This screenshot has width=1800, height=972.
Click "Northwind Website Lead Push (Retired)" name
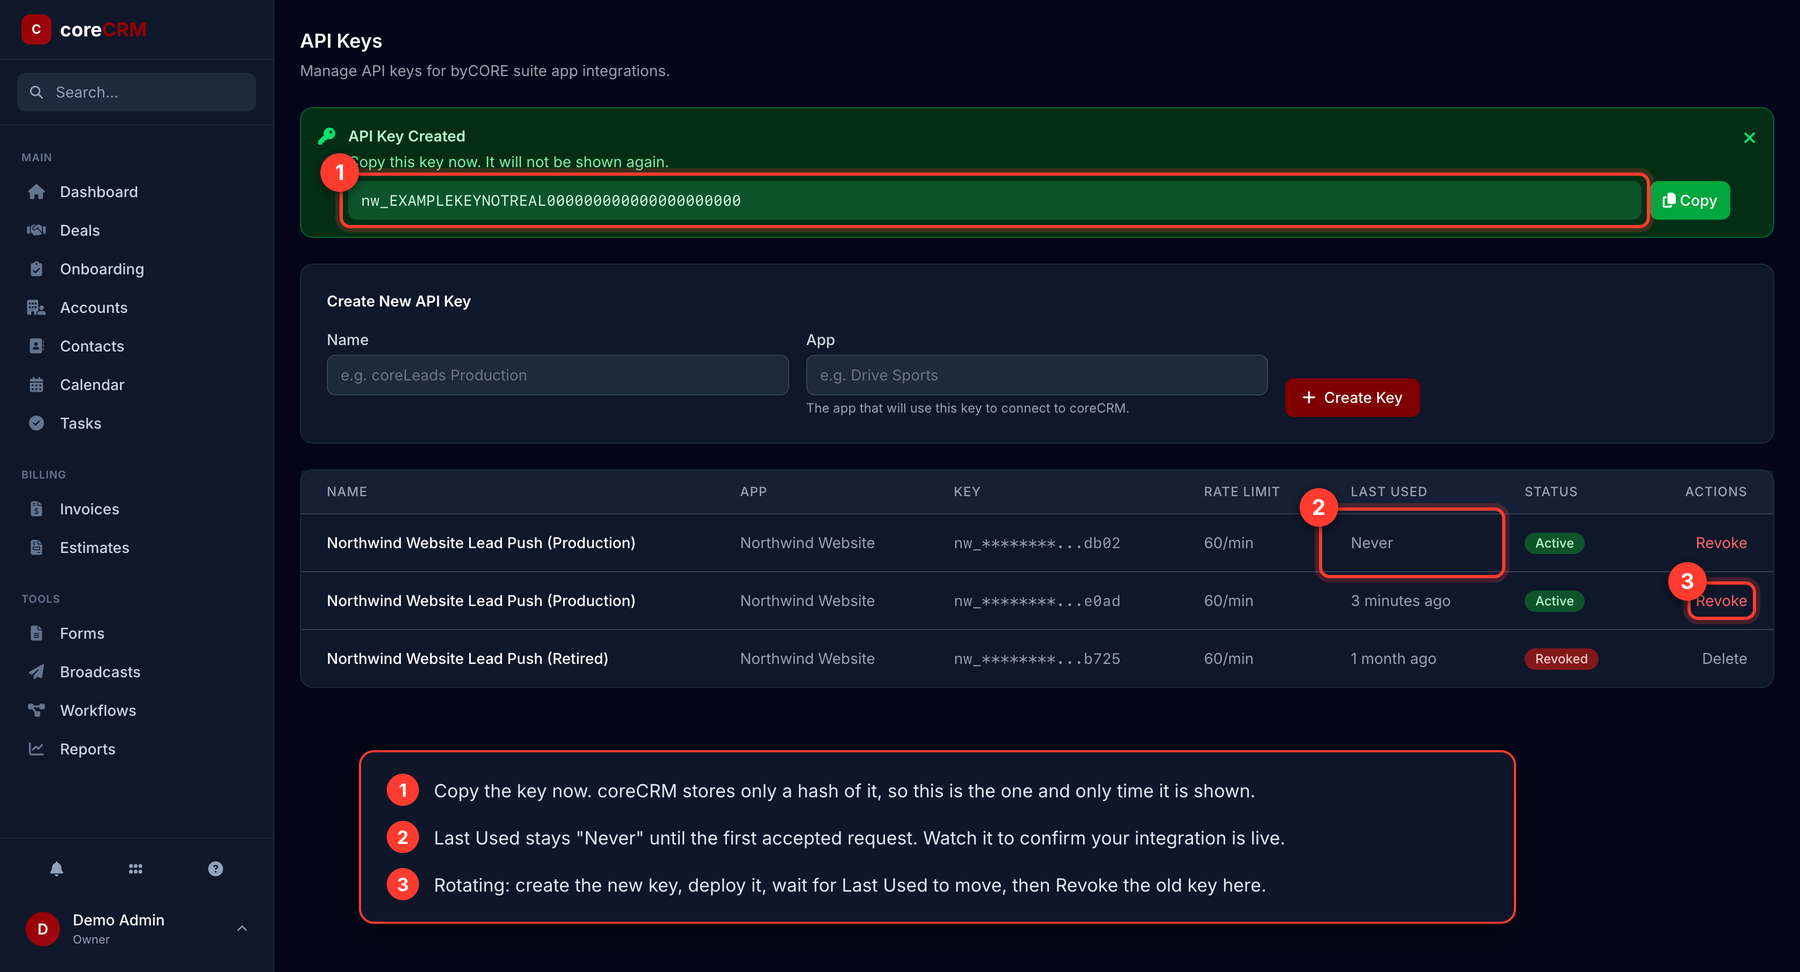[467, 659]
